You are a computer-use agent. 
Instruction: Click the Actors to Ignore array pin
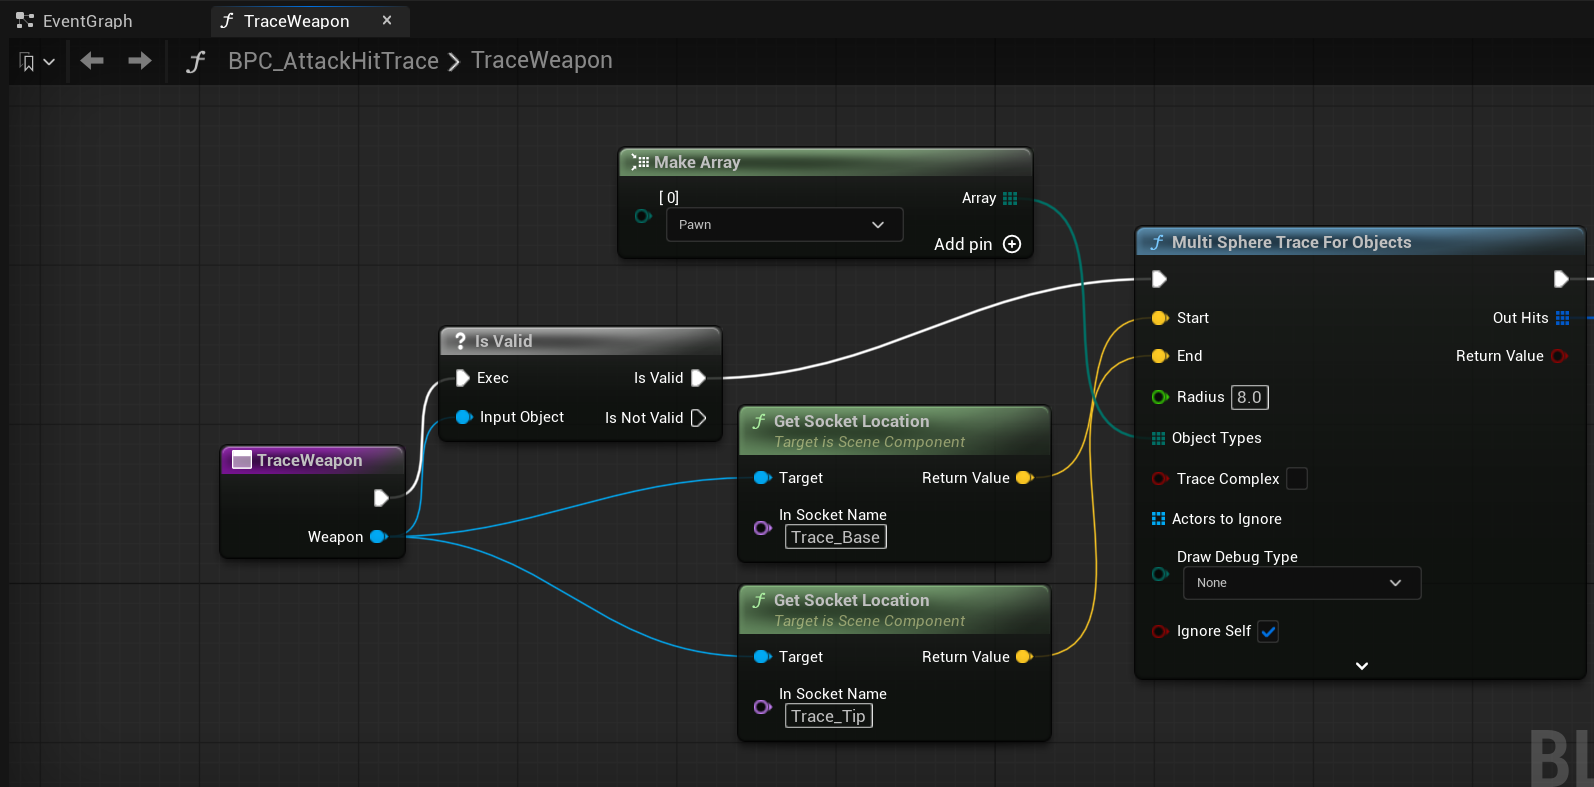point(1158,519)
